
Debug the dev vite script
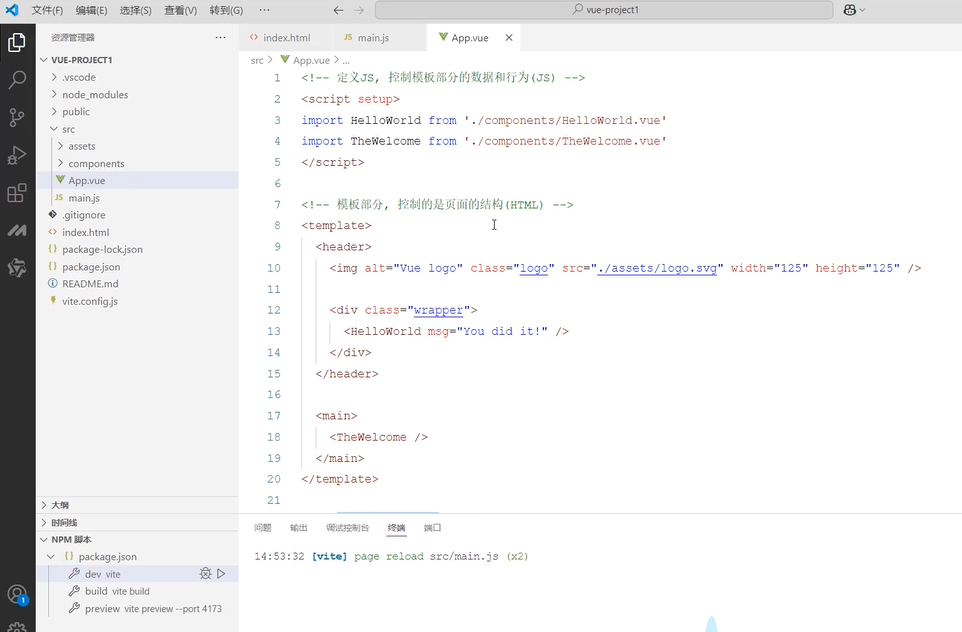[x=206, y=574]
